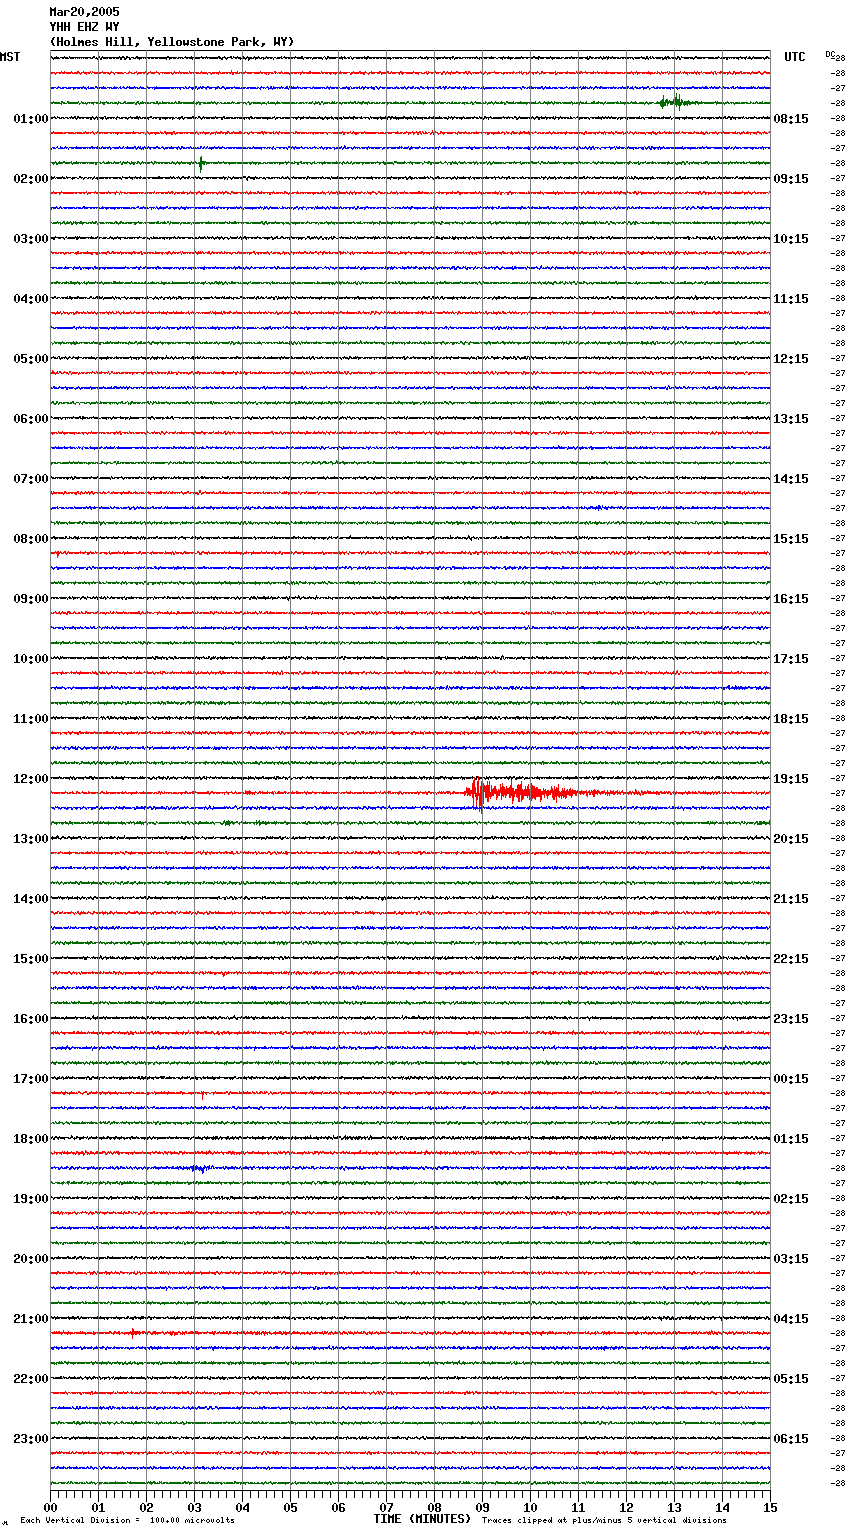This screenshot has height=1534, width=850.
Task: Click the "UTC" column header
Action: pos(795,57)
